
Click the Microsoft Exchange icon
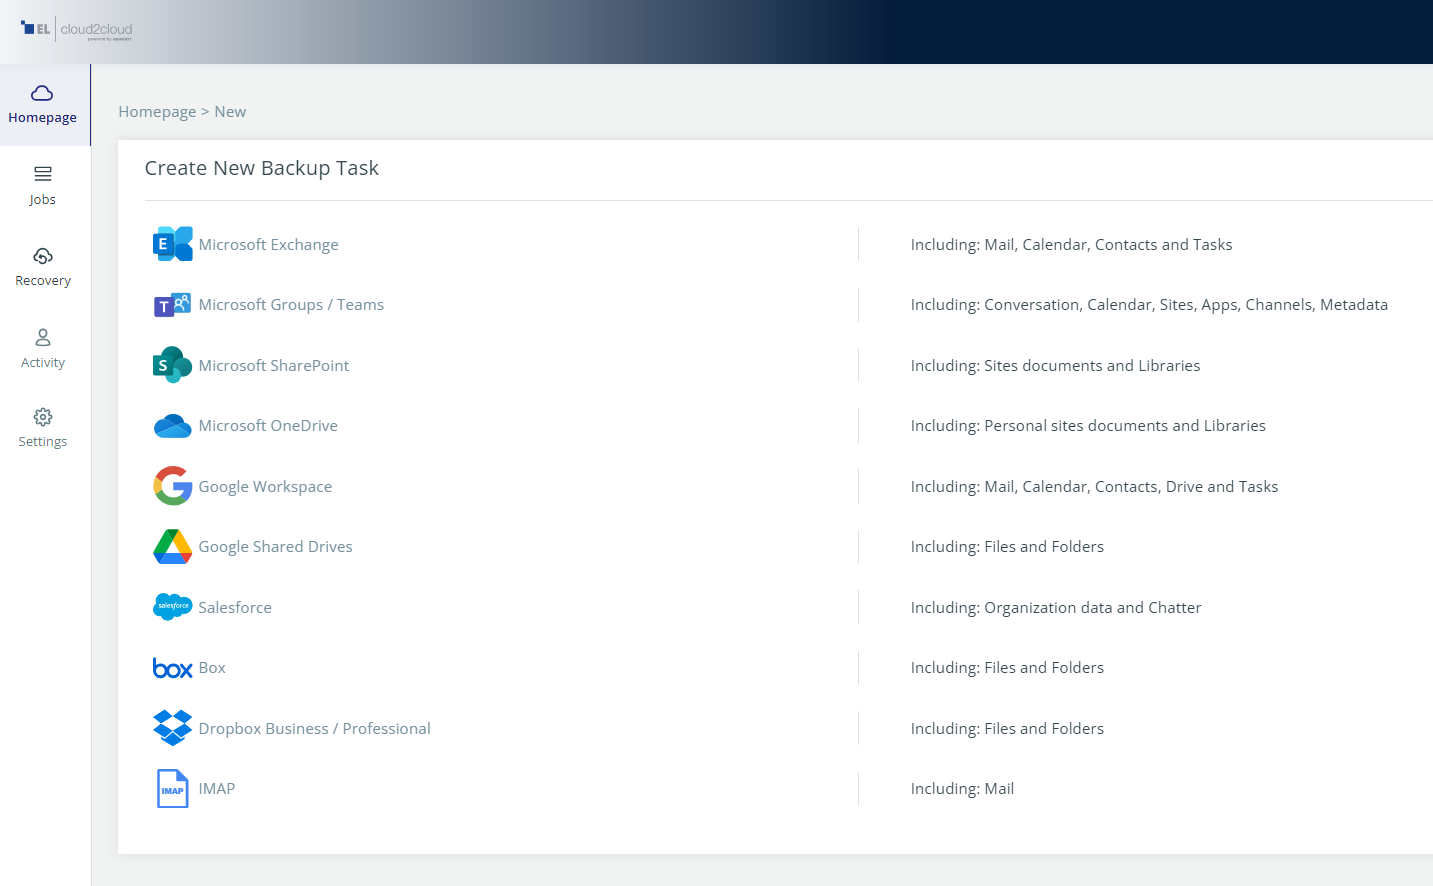[172, 244]
